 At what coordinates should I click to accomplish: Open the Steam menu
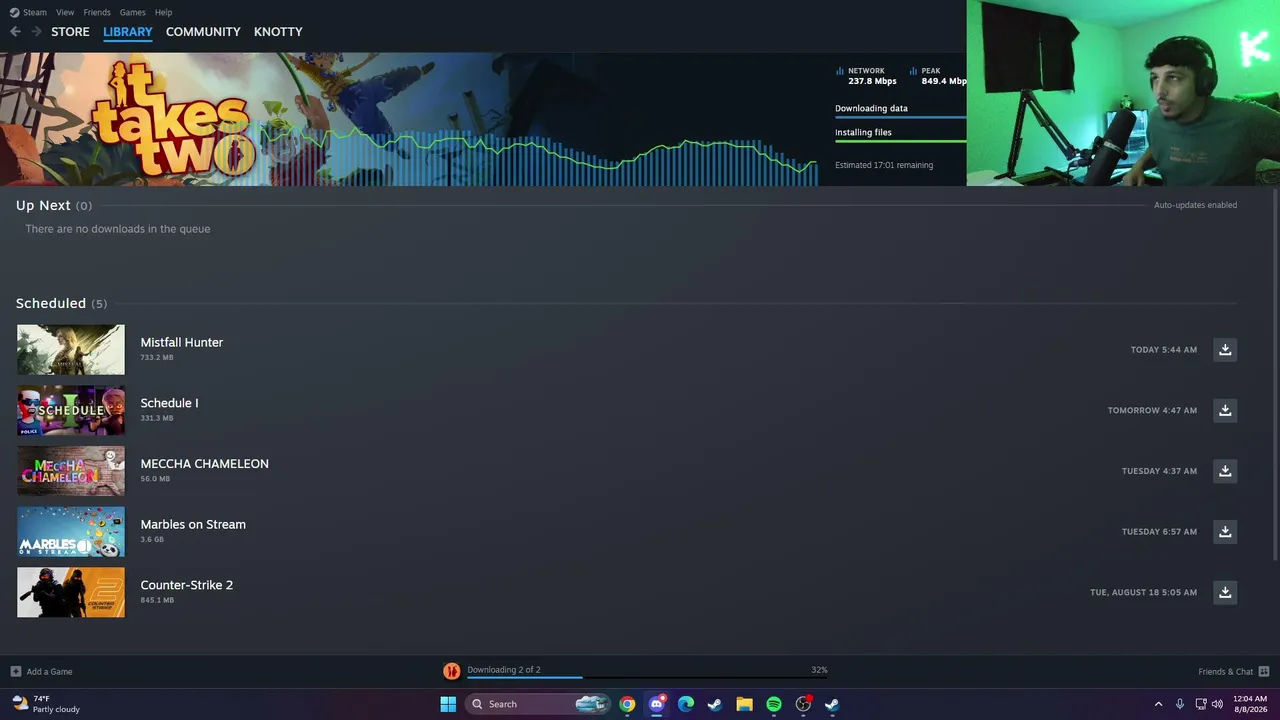point(35,12)
